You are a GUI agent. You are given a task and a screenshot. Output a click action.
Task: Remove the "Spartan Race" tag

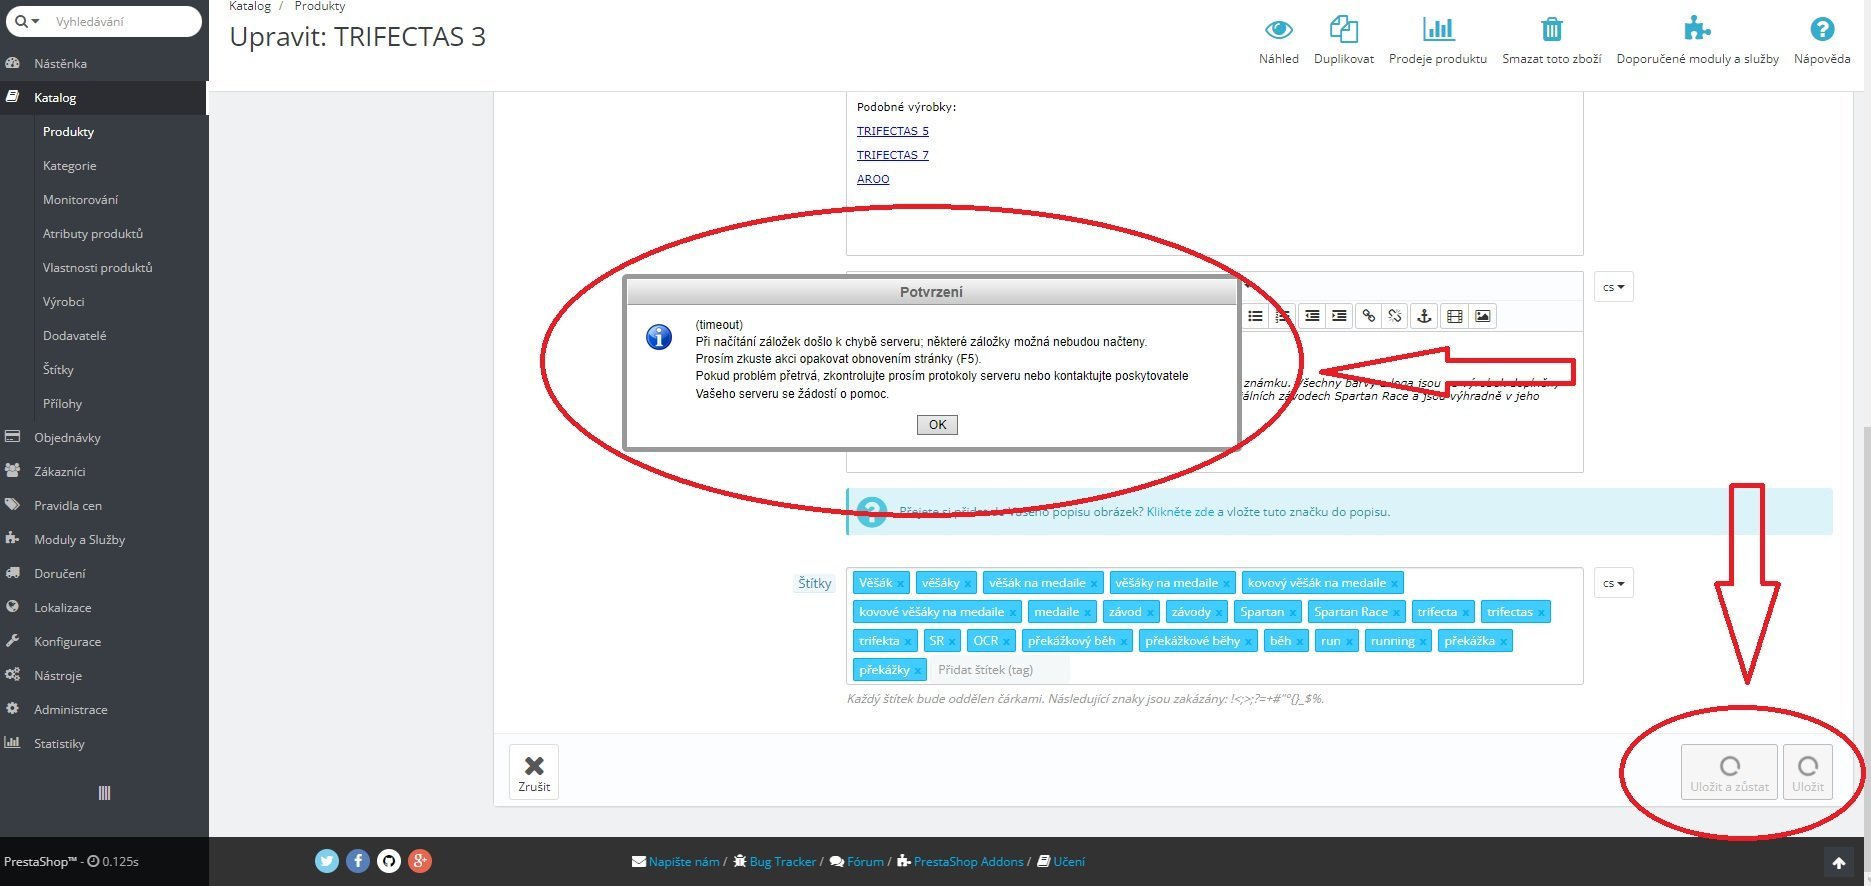click(x=1396, y=613)
